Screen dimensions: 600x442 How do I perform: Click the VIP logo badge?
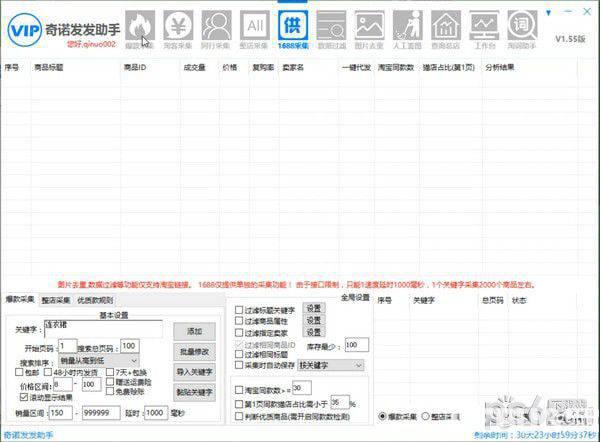[24, 30]
